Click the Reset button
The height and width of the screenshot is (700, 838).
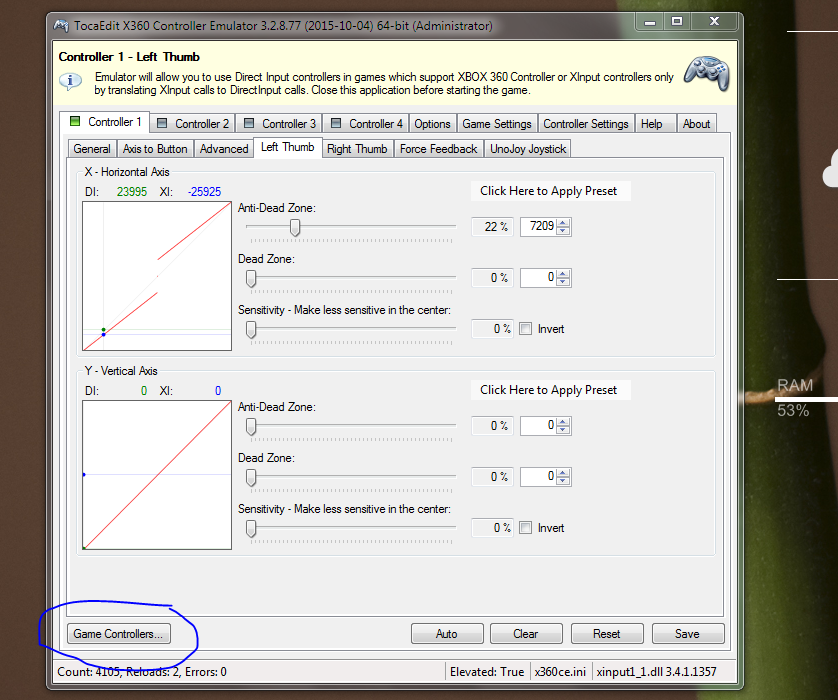pos(607,634)
